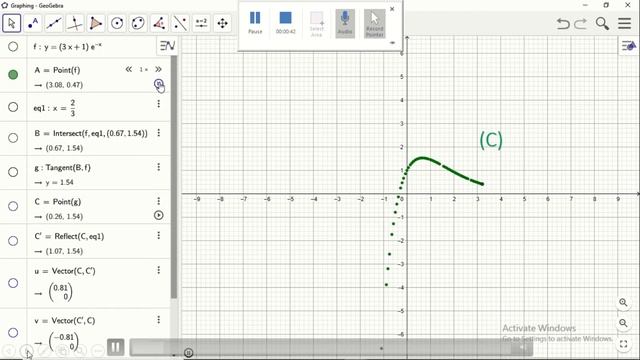The image size is (640, 360).
Task: Click the (C) curve label
Action: (x=491, y=140)
